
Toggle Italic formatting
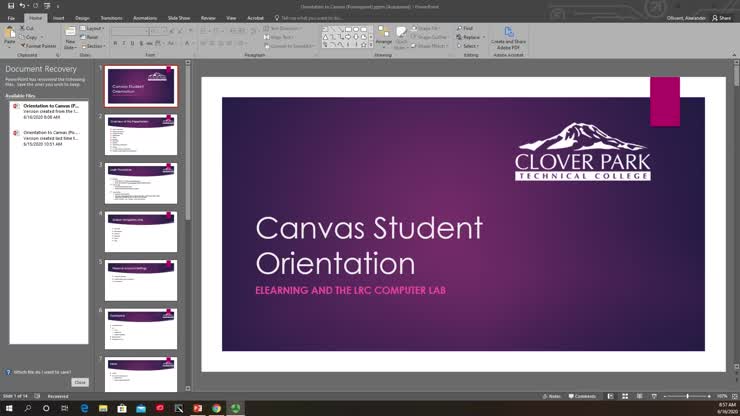pos(124,43)
